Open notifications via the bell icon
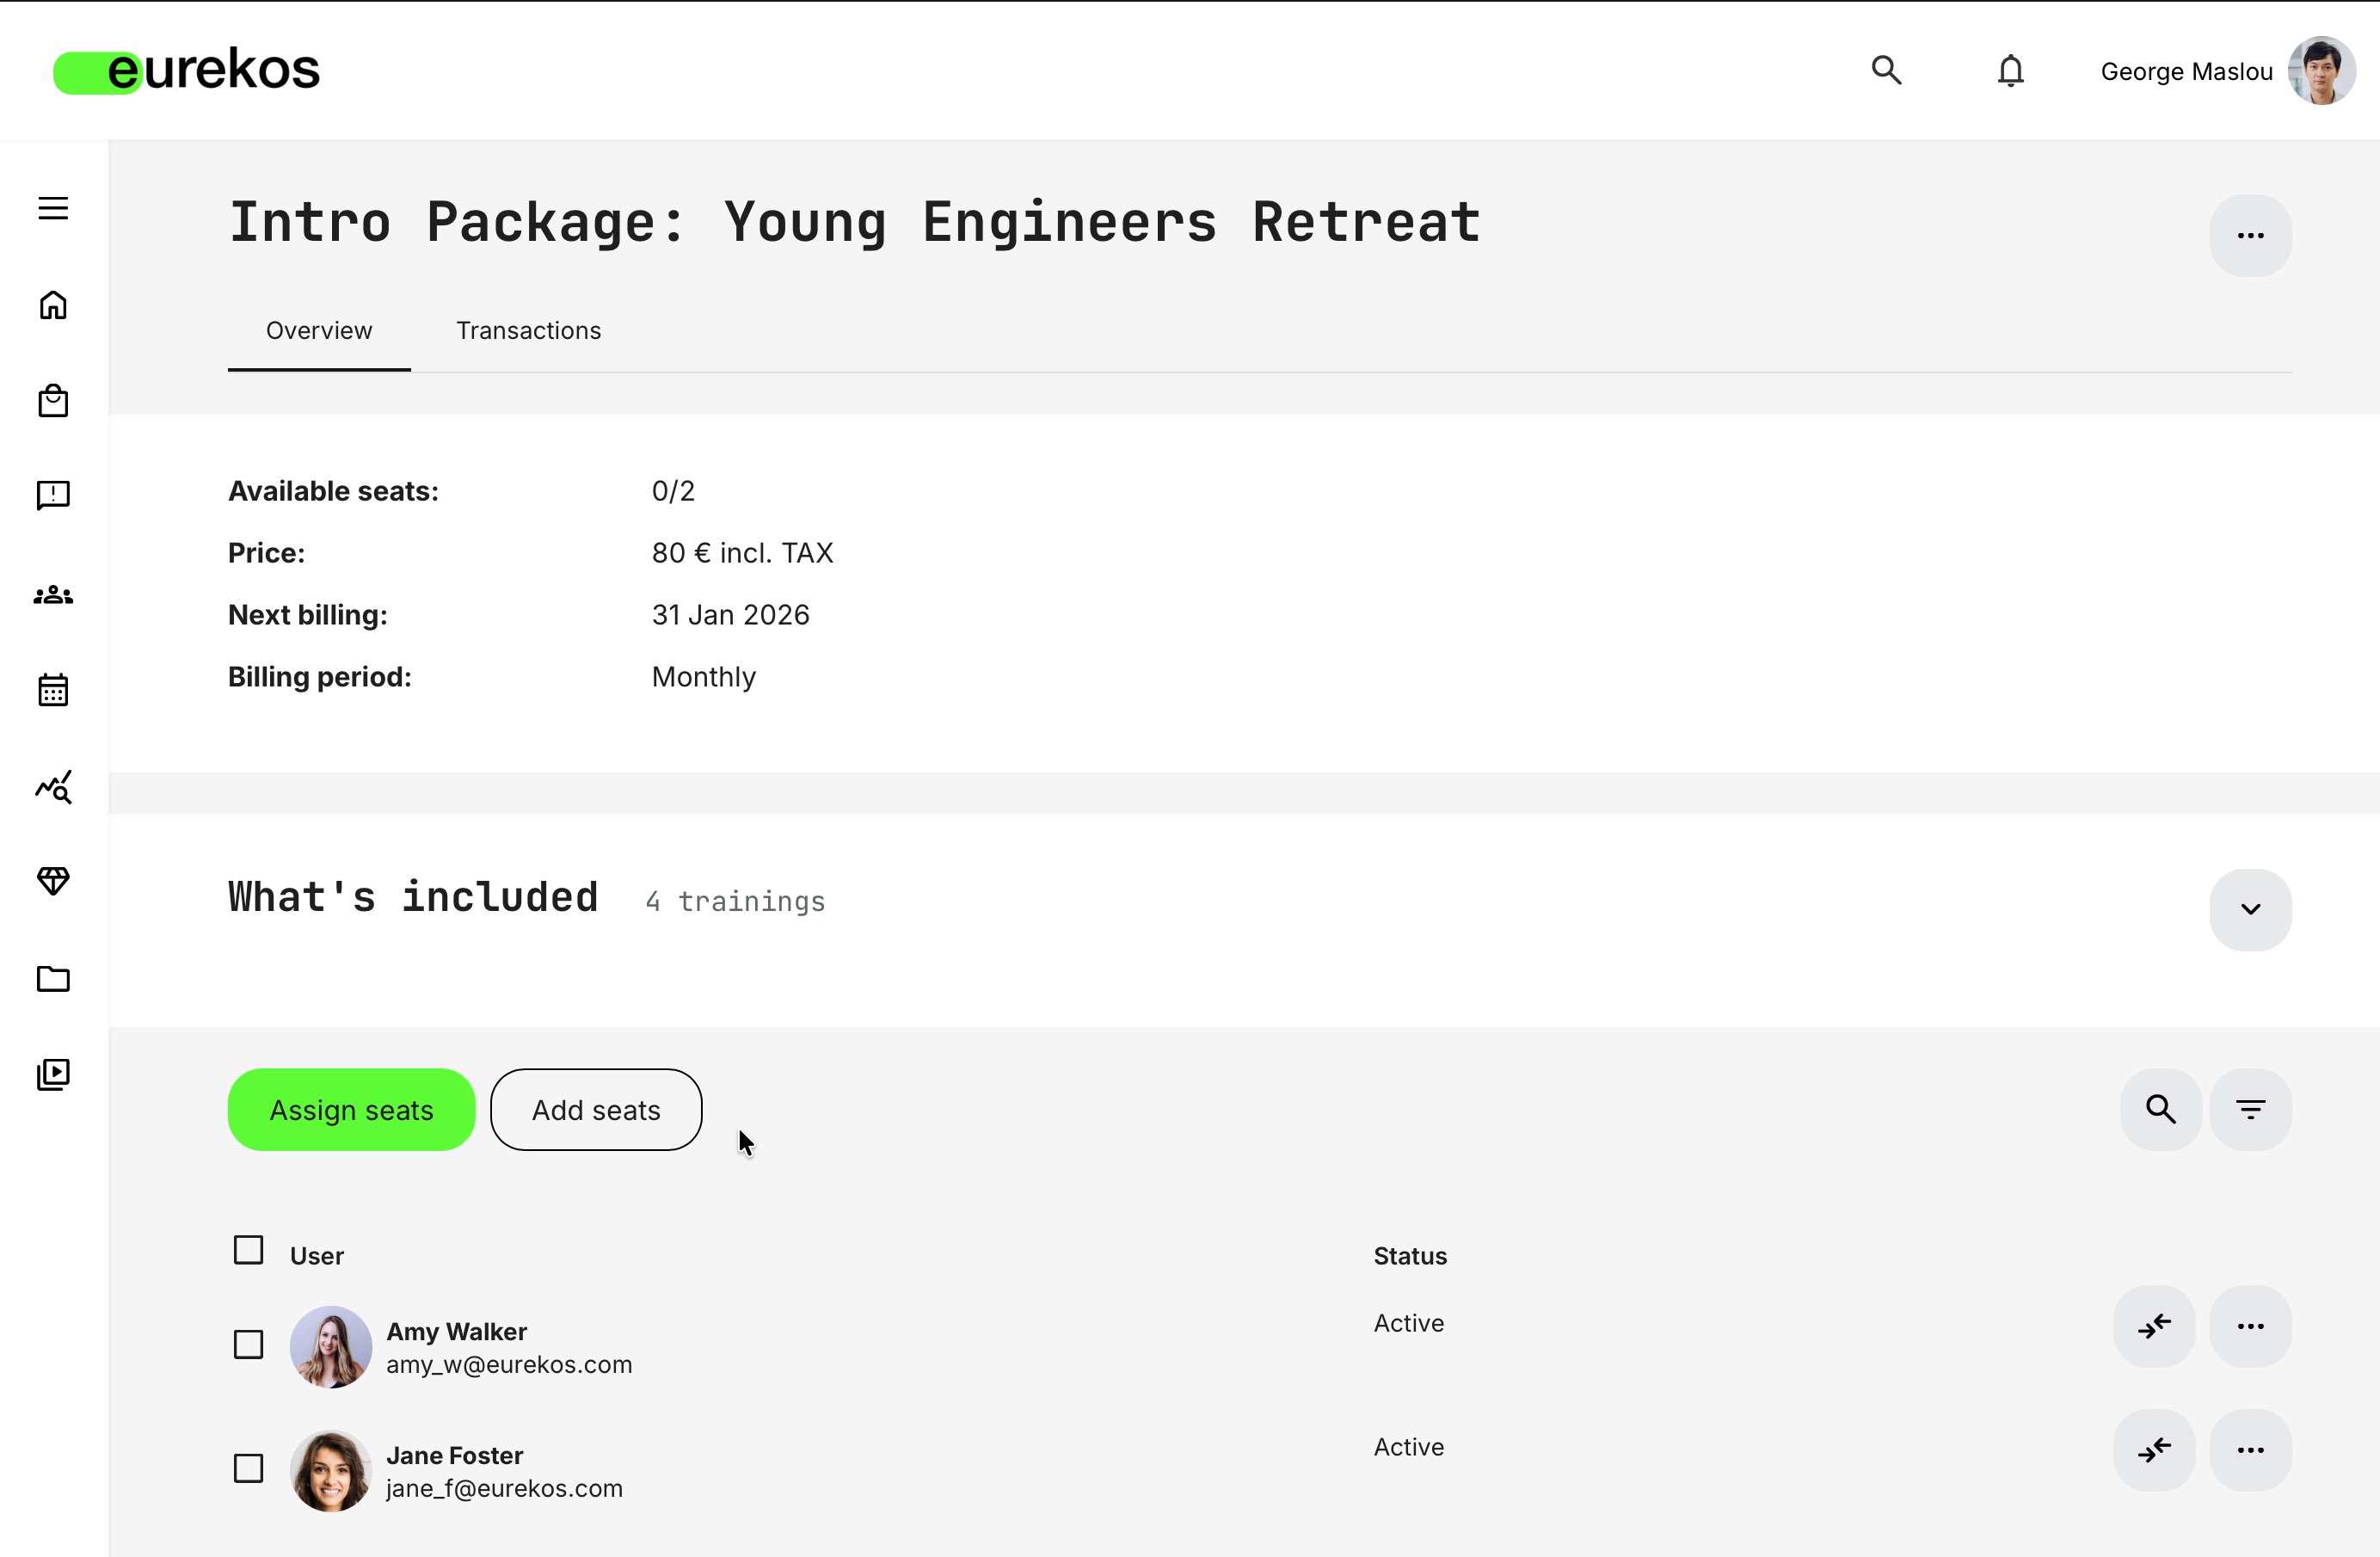Screen dimensions: 2380x1557 (x=2009, y=70)
